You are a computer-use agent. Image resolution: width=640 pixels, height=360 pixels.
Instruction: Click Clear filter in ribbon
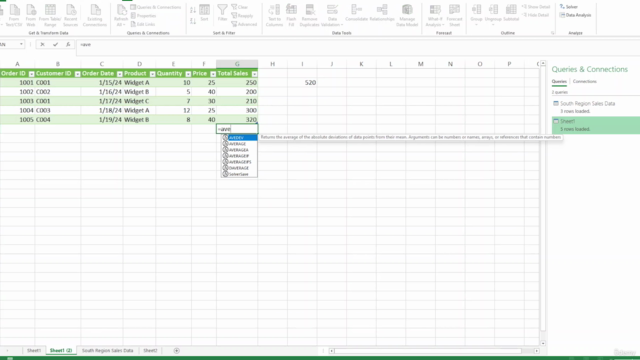(x=240, y=7)
